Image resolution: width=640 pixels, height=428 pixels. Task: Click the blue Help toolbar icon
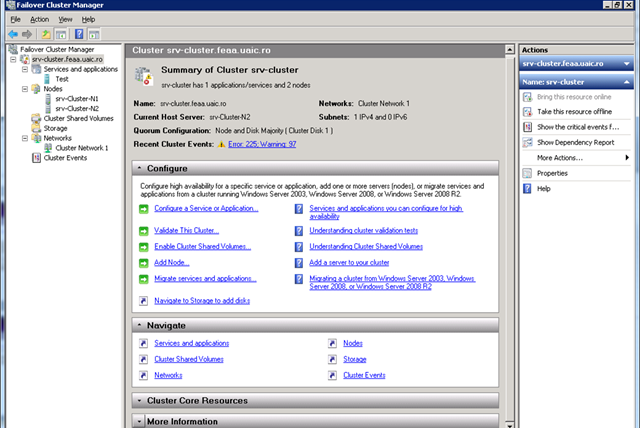click(79, 34)
